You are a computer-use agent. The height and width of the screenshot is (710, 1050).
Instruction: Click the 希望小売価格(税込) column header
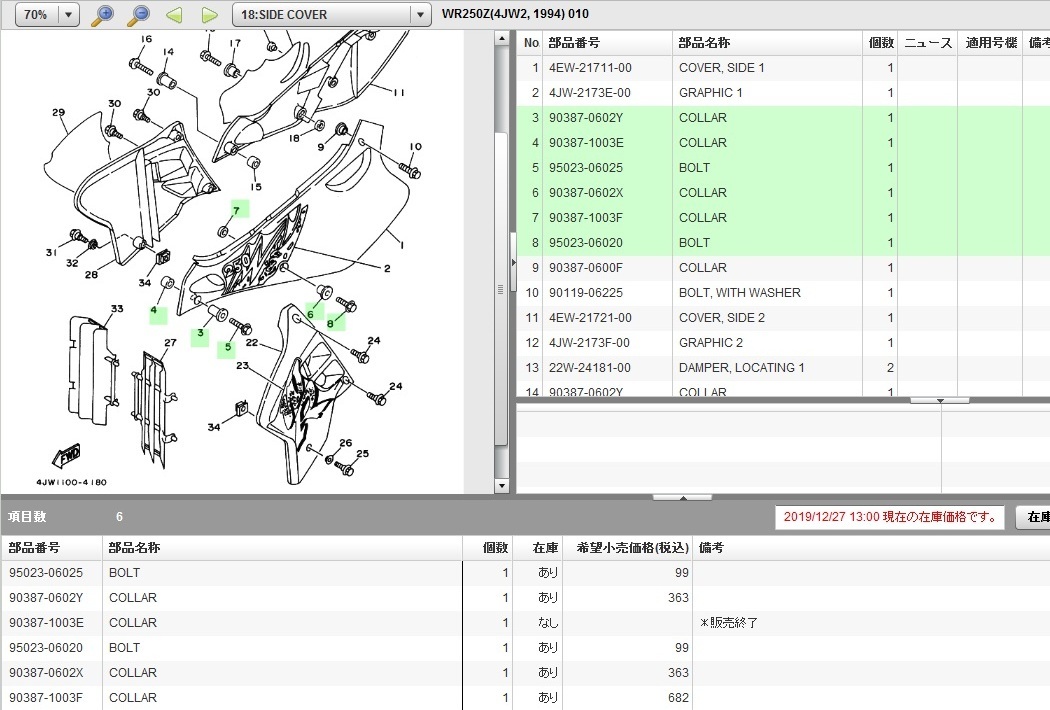pyautogui.click(x=633, y=548)
